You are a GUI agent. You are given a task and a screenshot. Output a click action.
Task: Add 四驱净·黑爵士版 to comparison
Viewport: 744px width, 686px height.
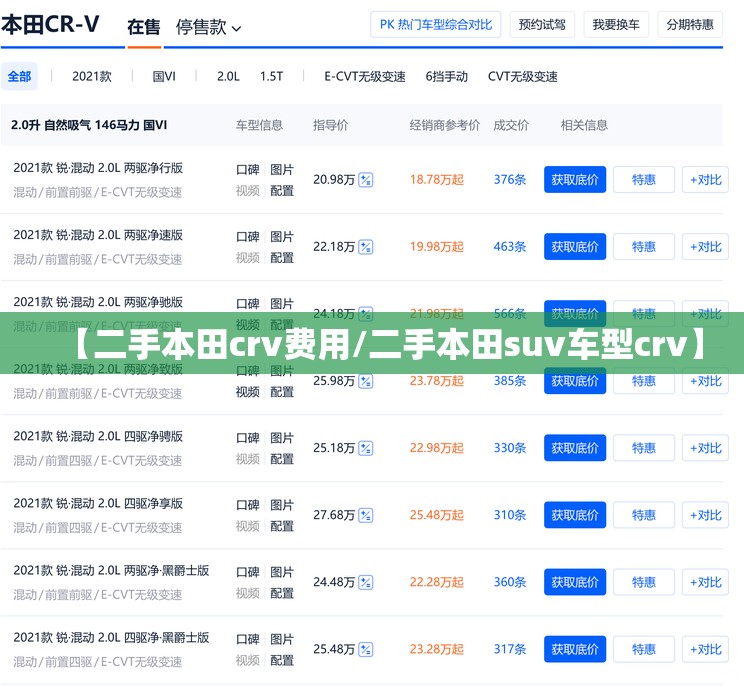706,649
